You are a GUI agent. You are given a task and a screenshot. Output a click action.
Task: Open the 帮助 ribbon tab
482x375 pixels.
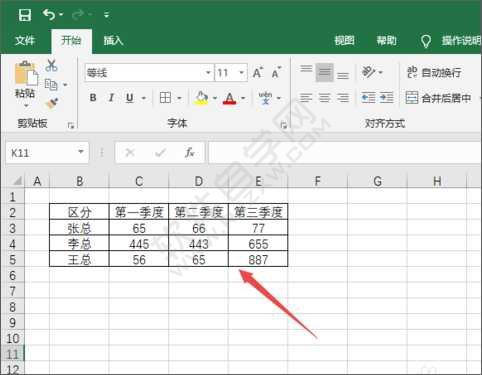(386, 41)
